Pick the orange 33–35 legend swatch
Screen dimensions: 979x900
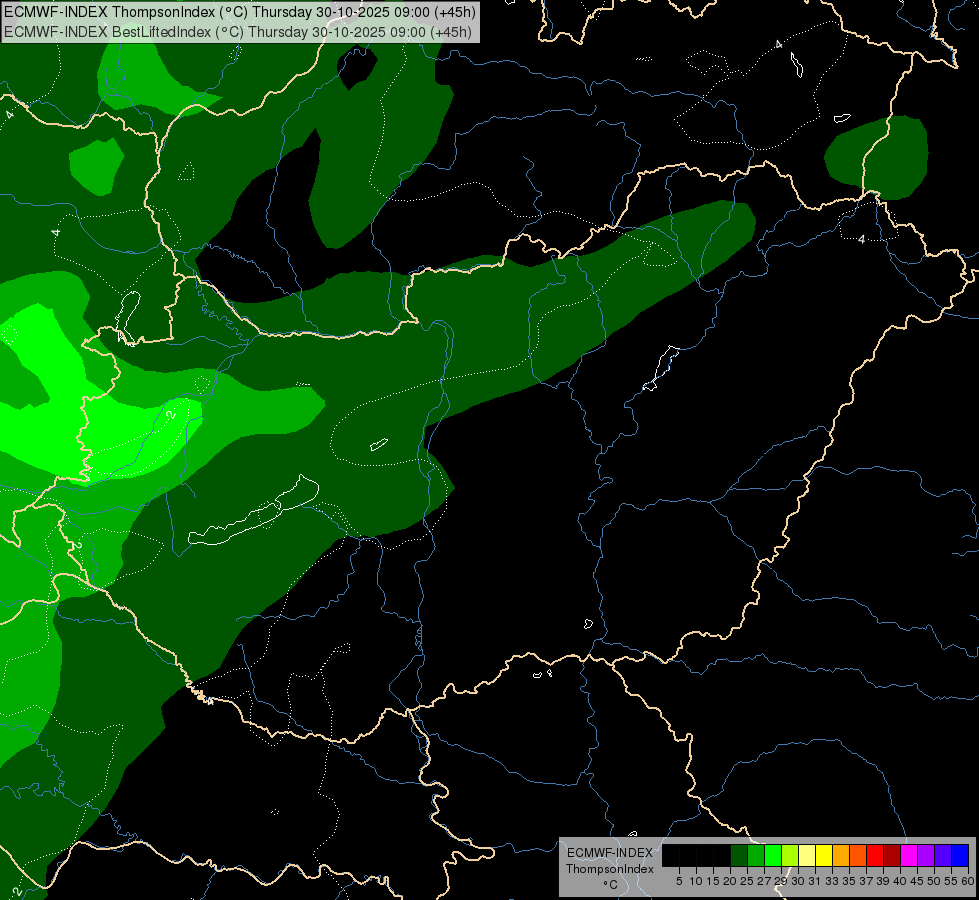point(841,855)
